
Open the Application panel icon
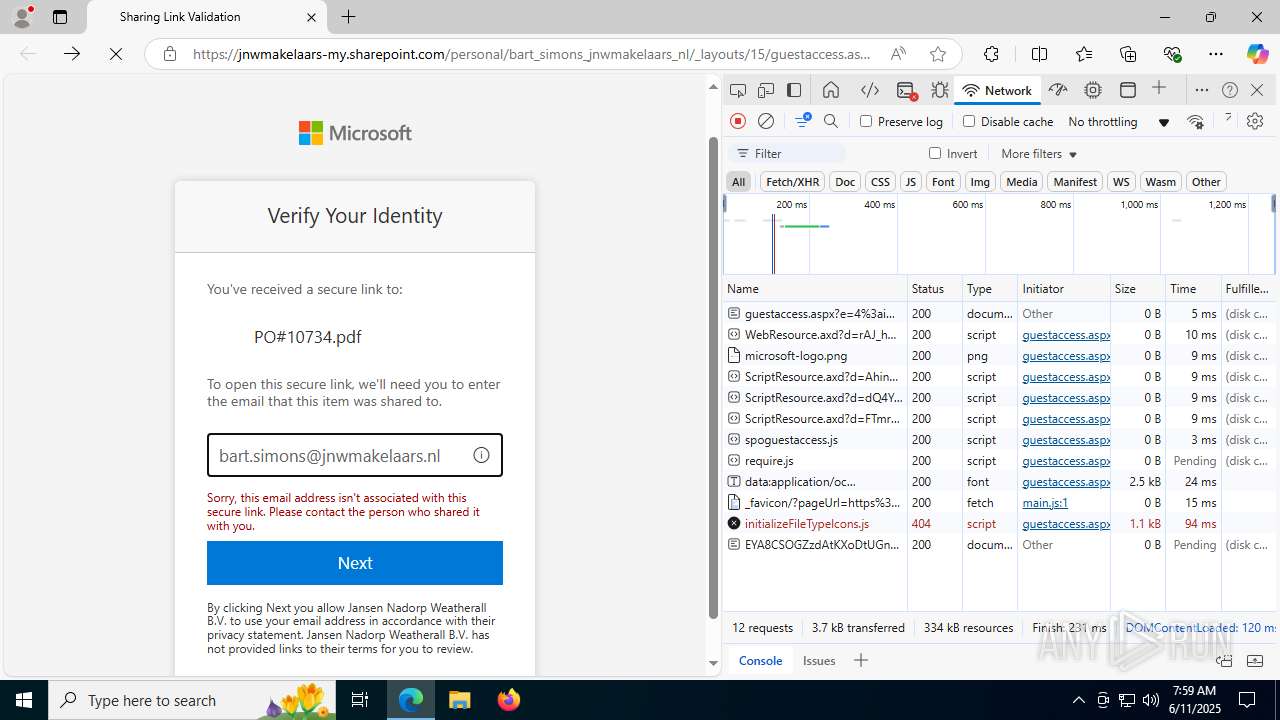1128,90
